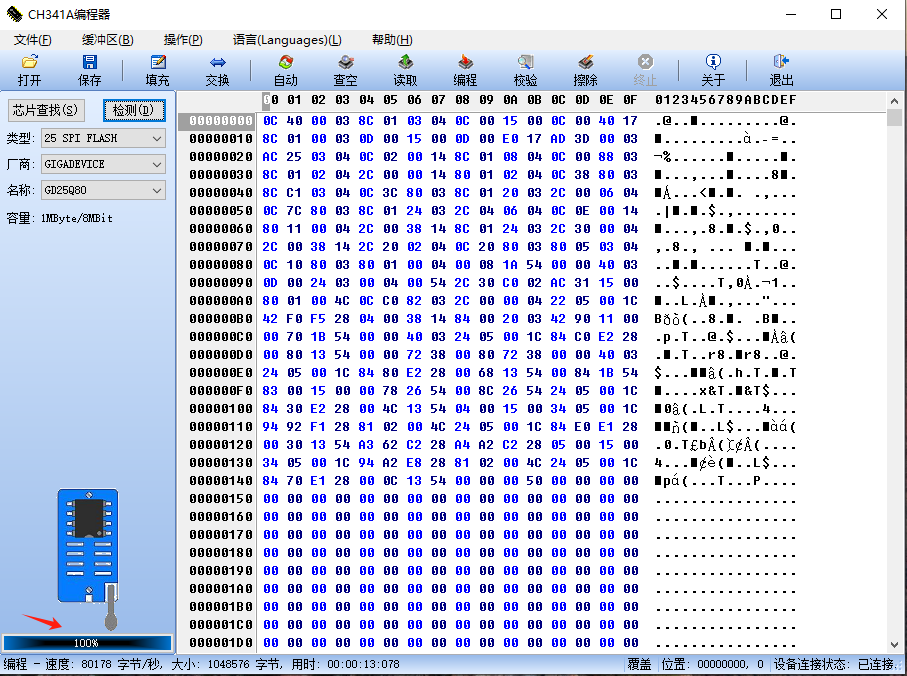
Task: Select address row 00000000
Action: tap(221, 121)
